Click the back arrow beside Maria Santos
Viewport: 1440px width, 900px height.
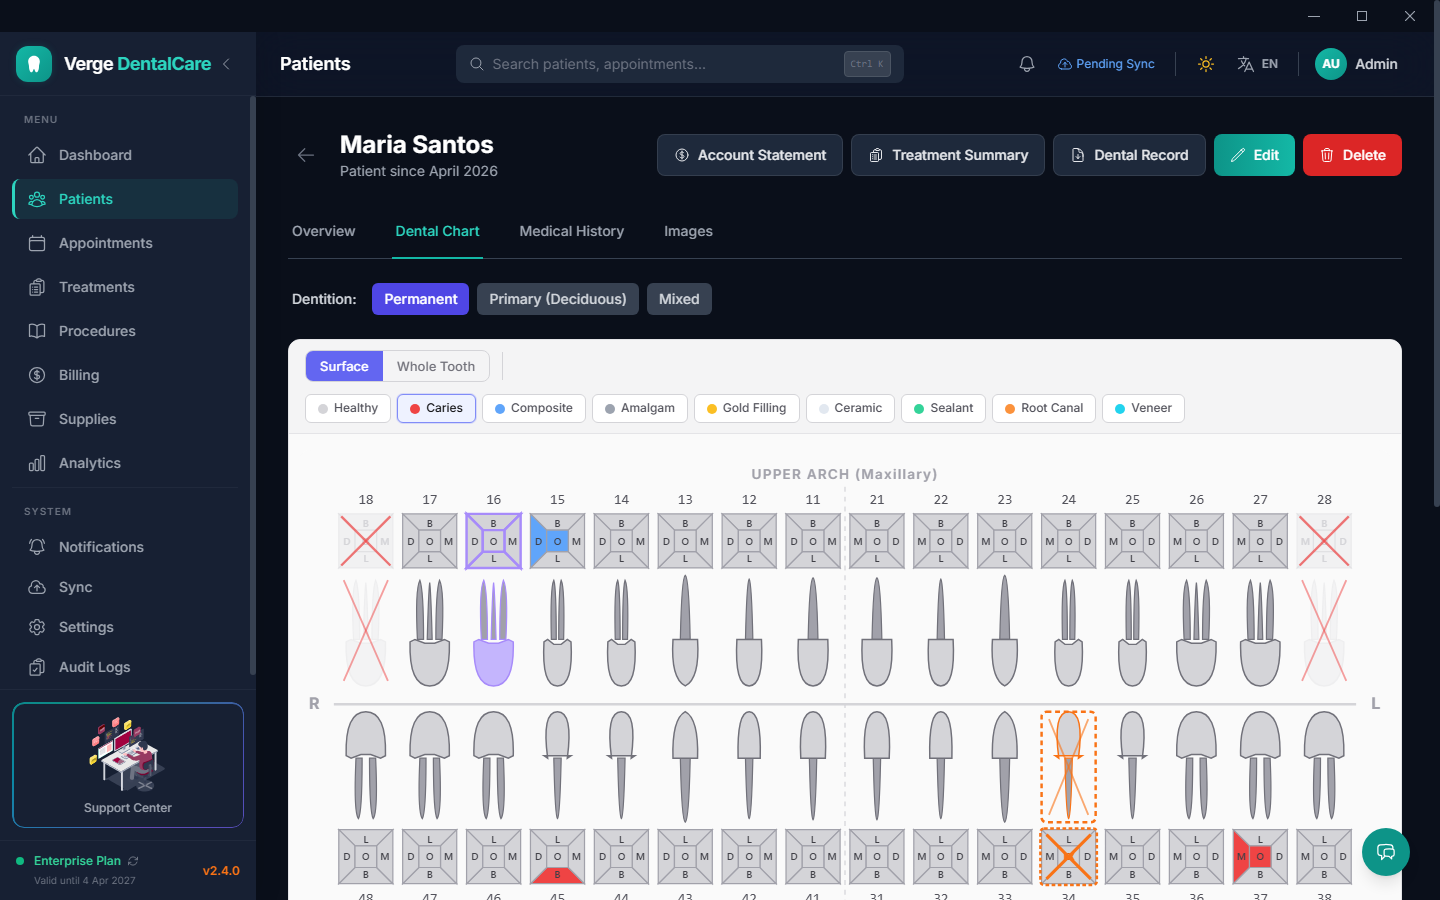tap(306, 155)
